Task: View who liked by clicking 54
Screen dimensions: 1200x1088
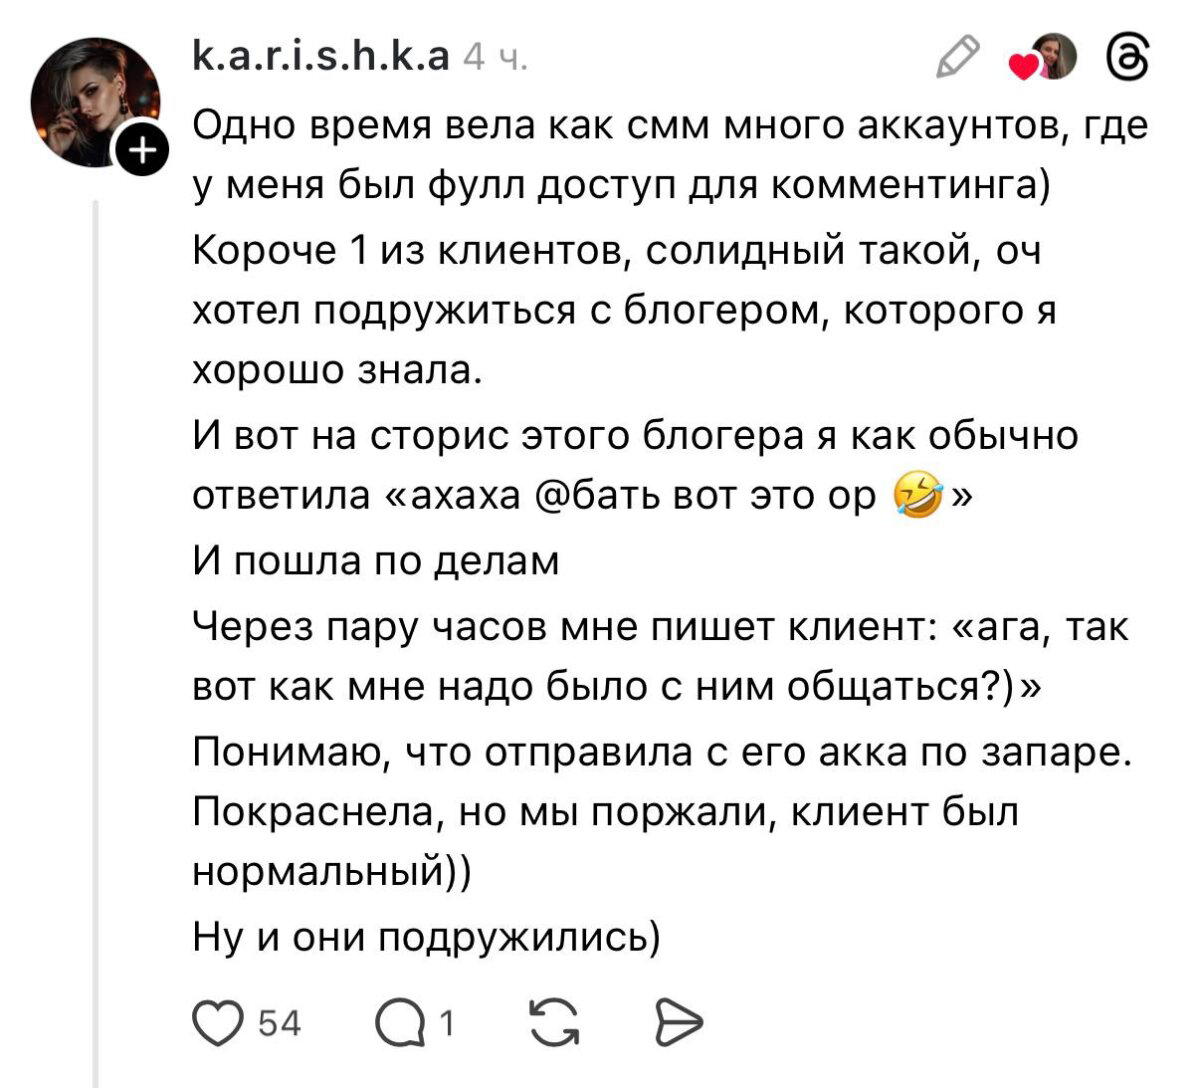Action: [278, 1022]
